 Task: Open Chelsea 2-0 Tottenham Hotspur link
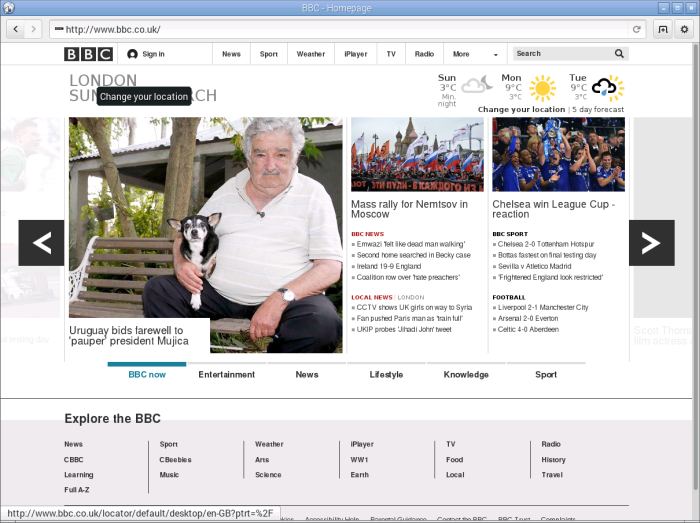click(546, 244)
